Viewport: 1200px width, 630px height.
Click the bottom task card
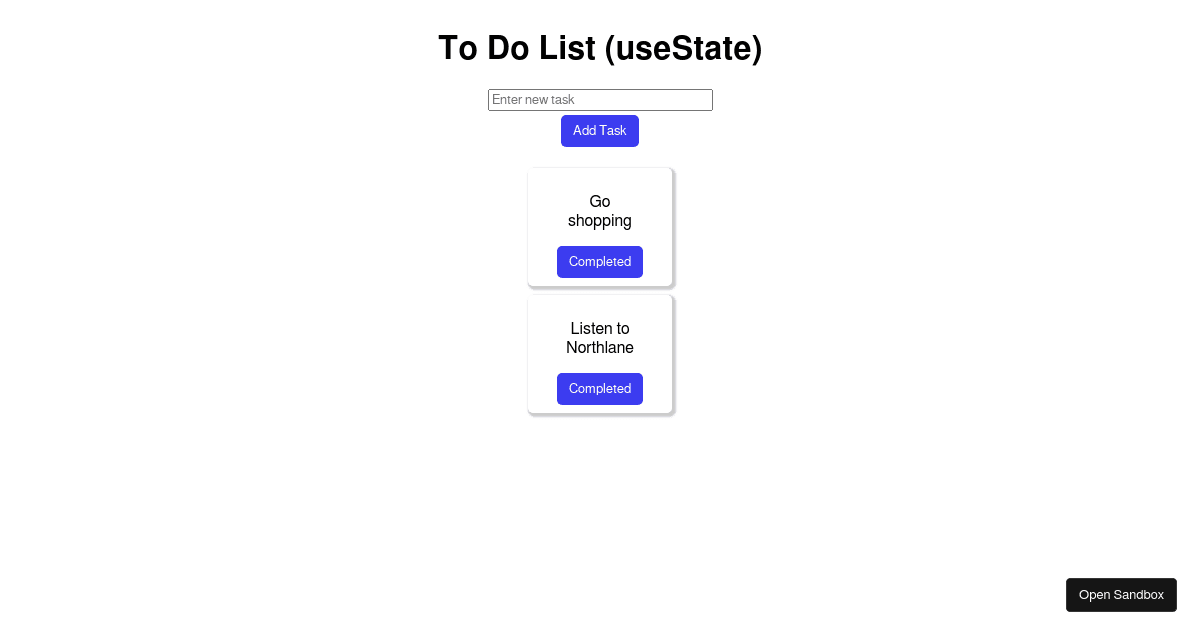[x=600, y=354]
